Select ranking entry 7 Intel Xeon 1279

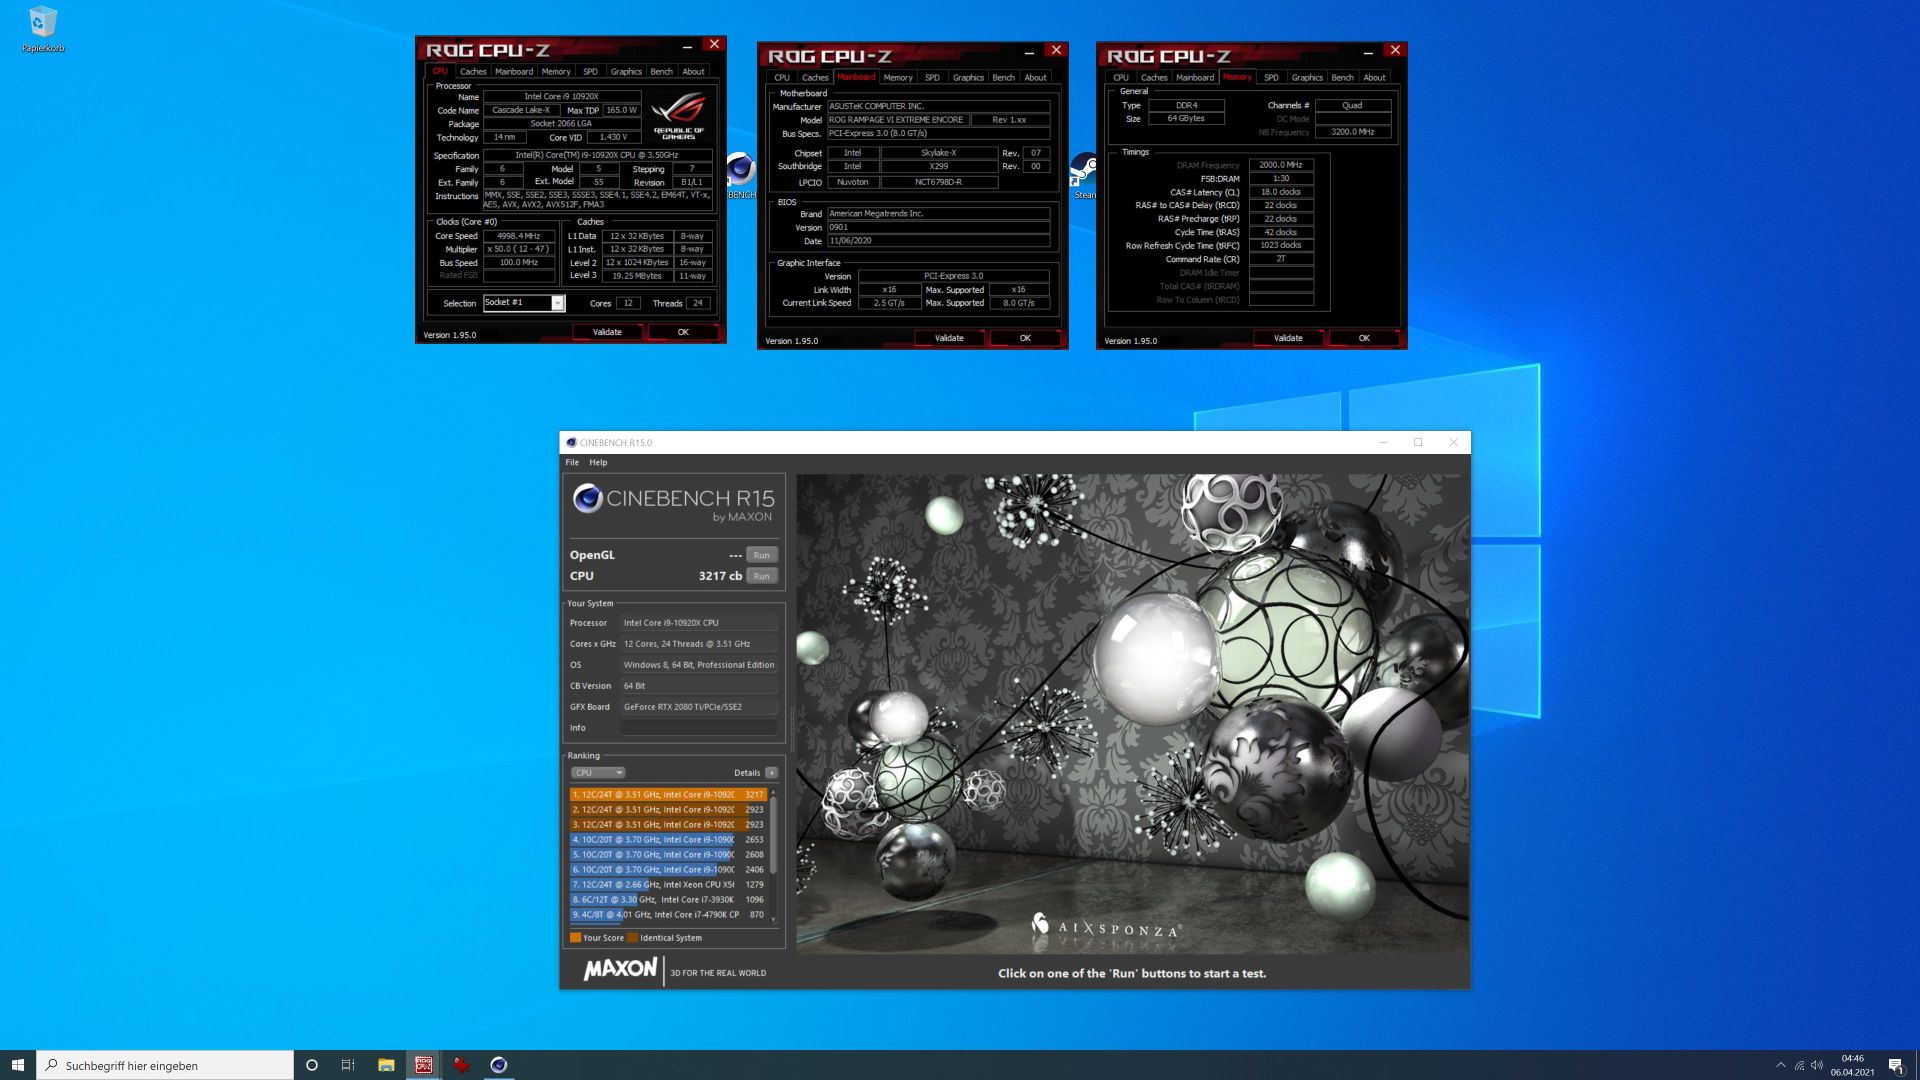667,885
